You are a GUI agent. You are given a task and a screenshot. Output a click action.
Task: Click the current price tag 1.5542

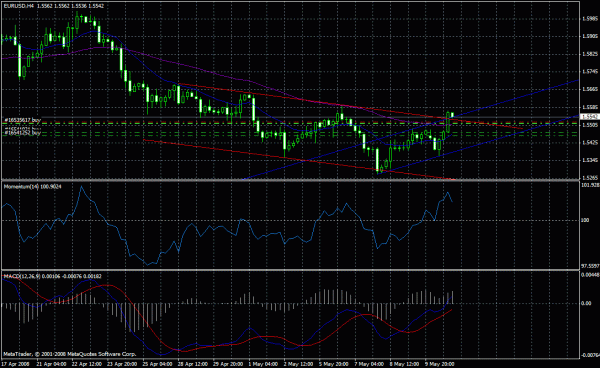[590, 117]
